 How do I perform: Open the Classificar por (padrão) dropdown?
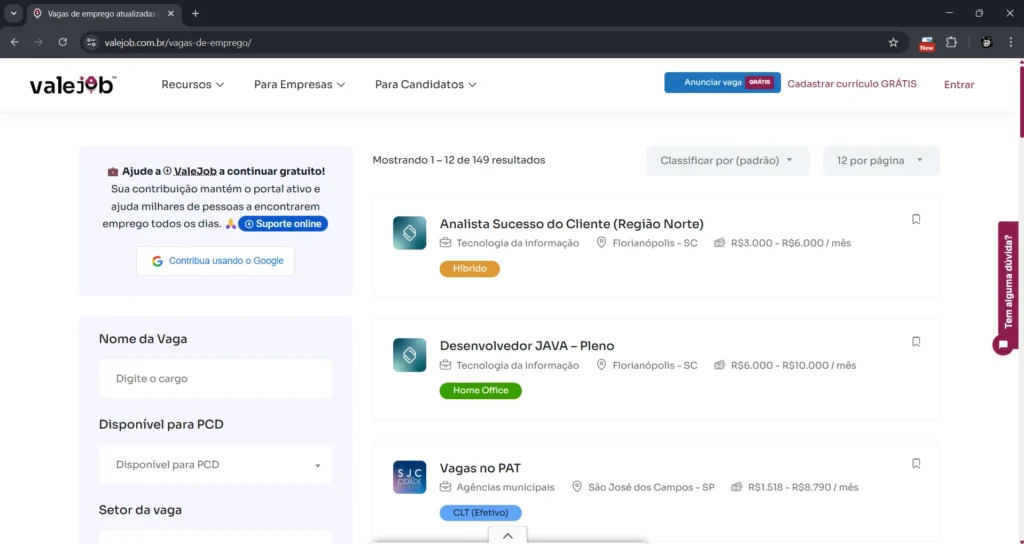[727, 161]
